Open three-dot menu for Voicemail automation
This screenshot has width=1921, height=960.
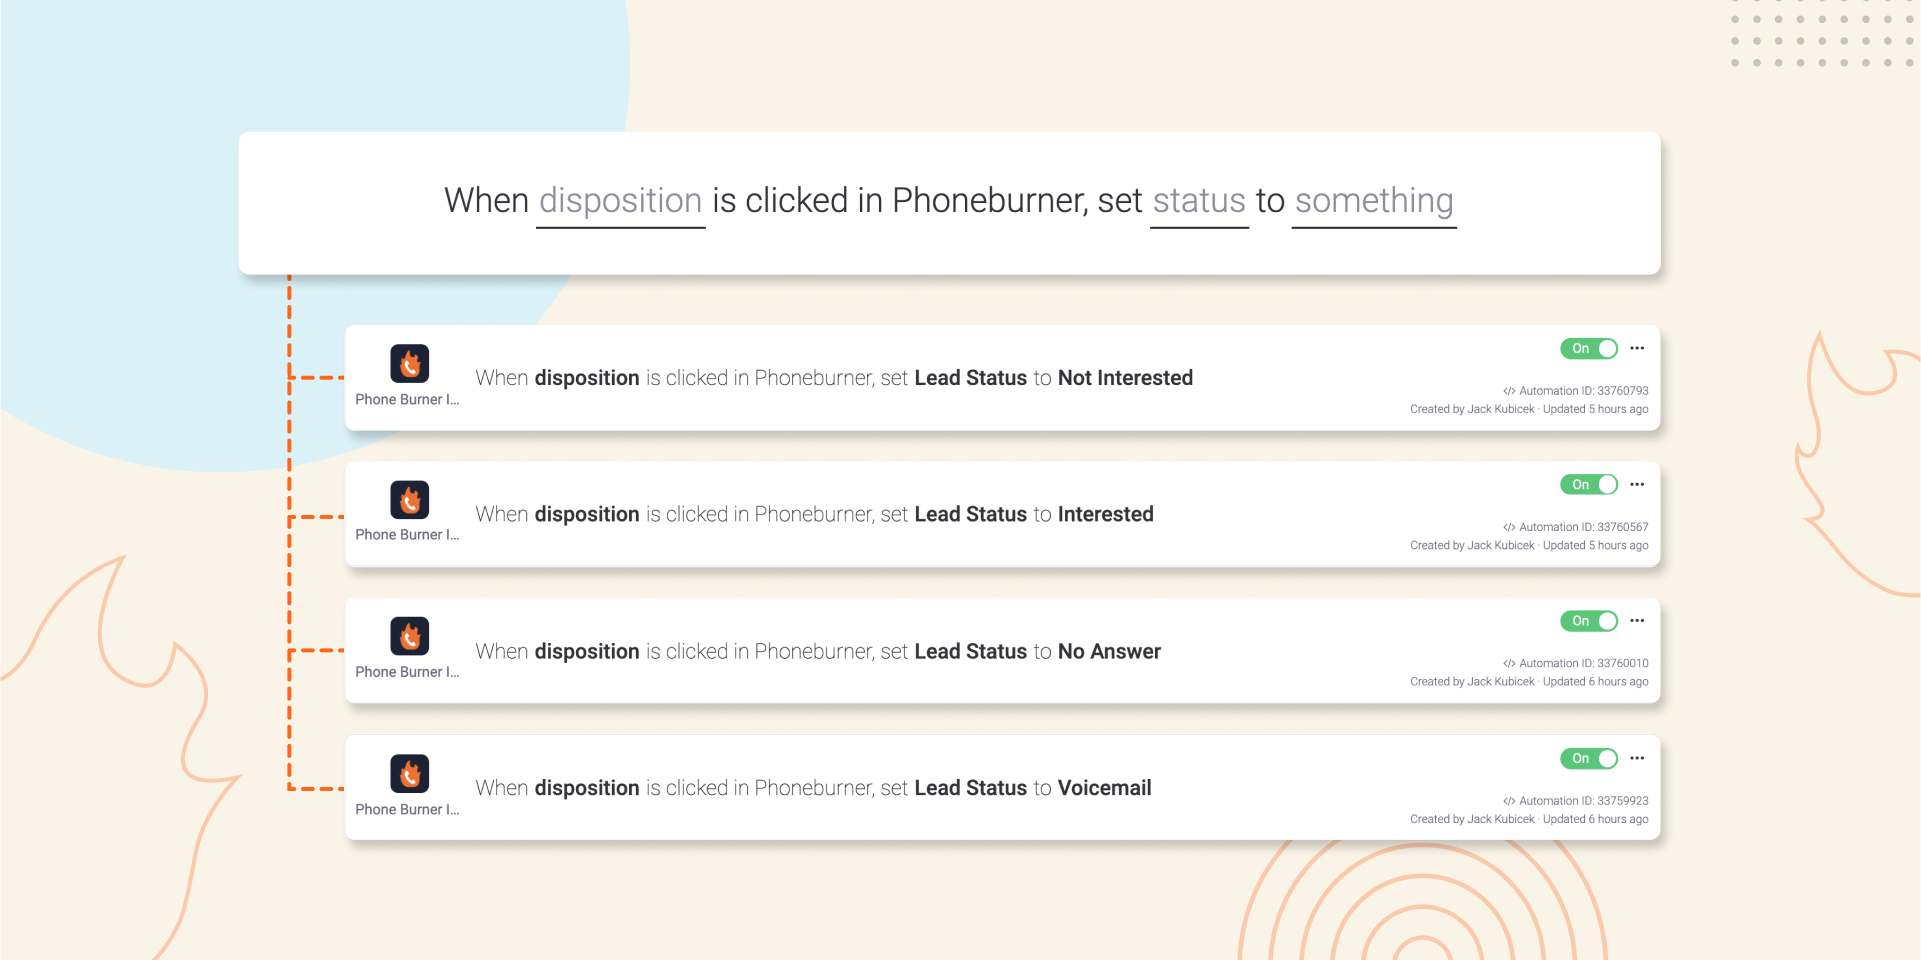tap(1637, 758)
